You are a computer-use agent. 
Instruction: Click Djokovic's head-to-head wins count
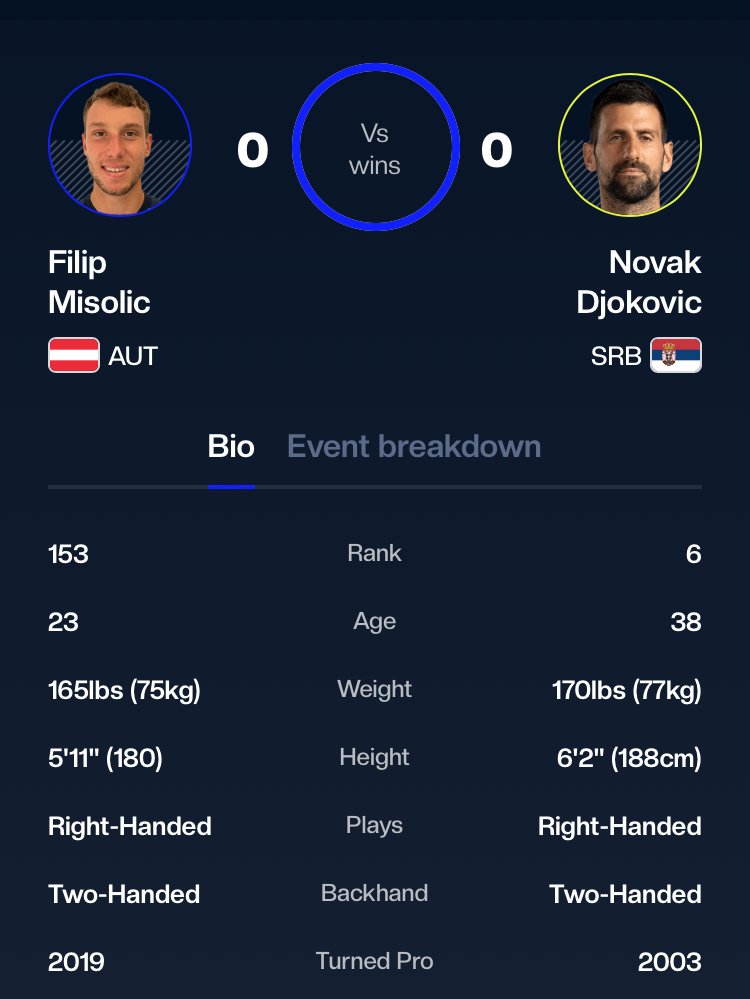click(x=496, y=151)
